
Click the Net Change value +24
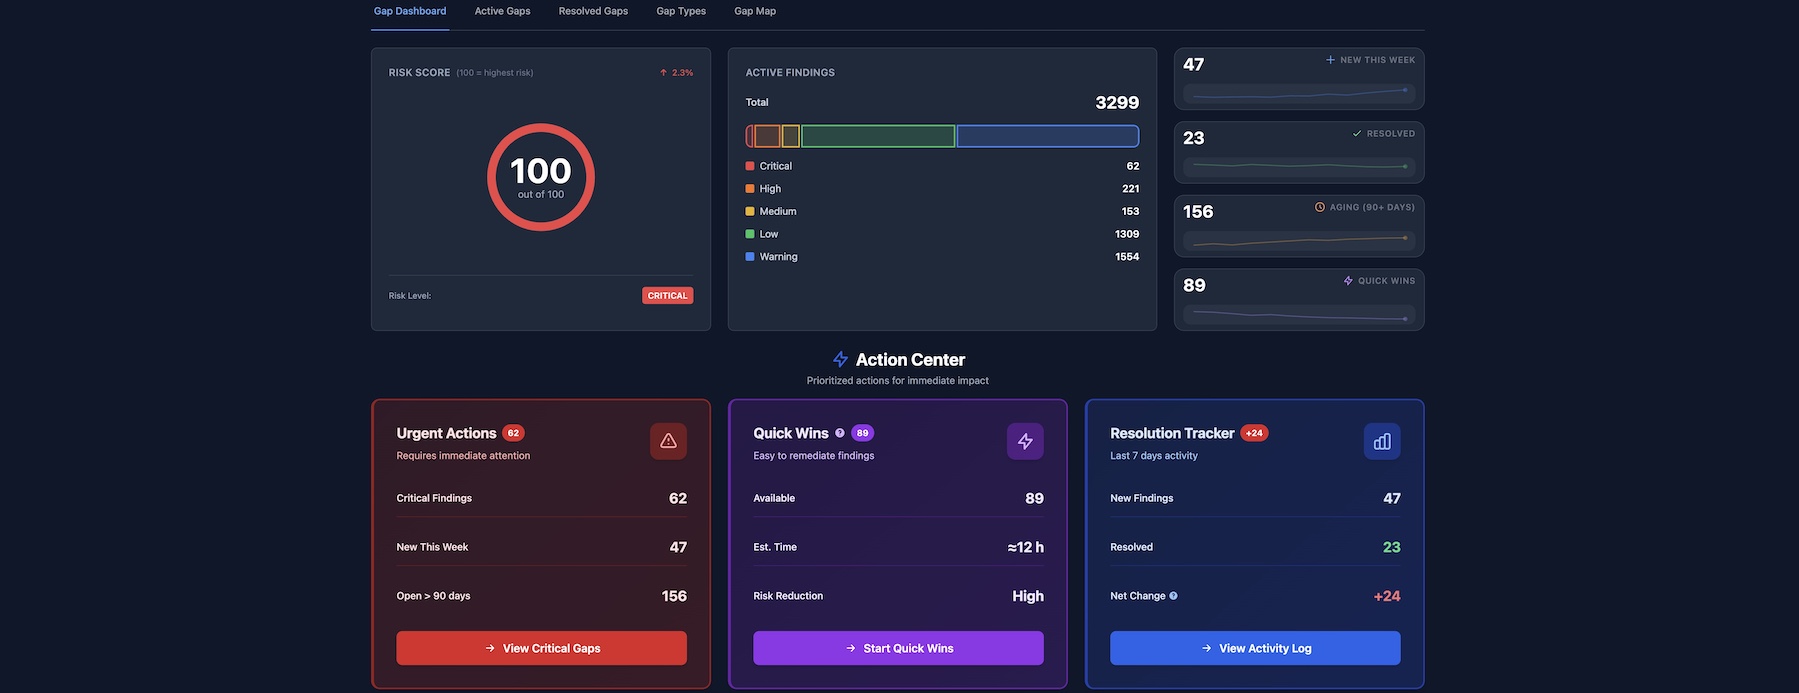[x=1387, y=596]
